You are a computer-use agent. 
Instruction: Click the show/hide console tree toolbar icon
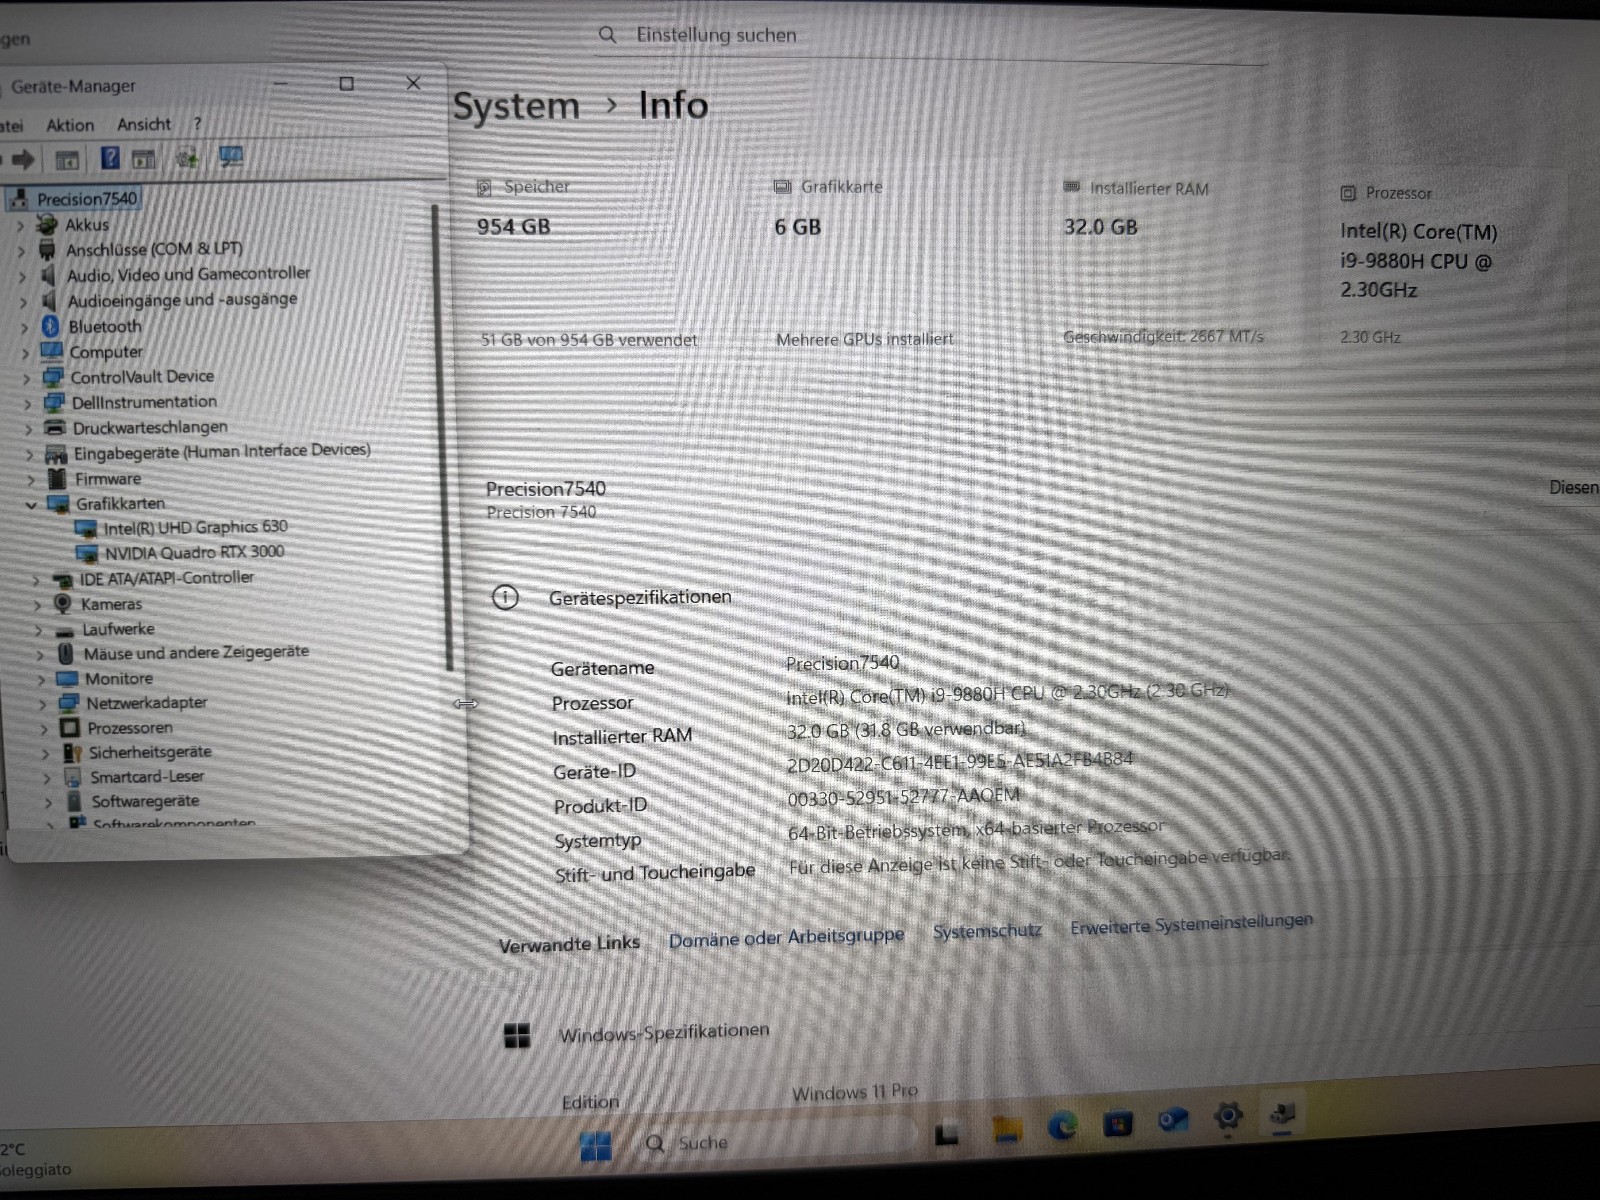(67, 159)
